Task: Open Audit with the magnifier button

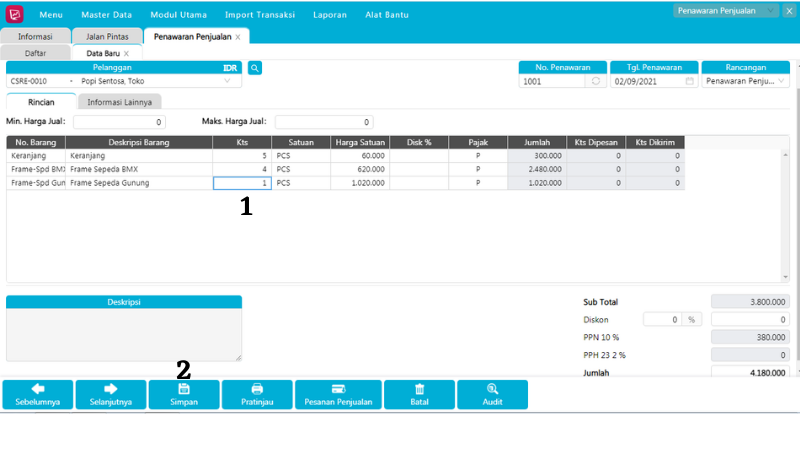Action: tap(492, 395)
